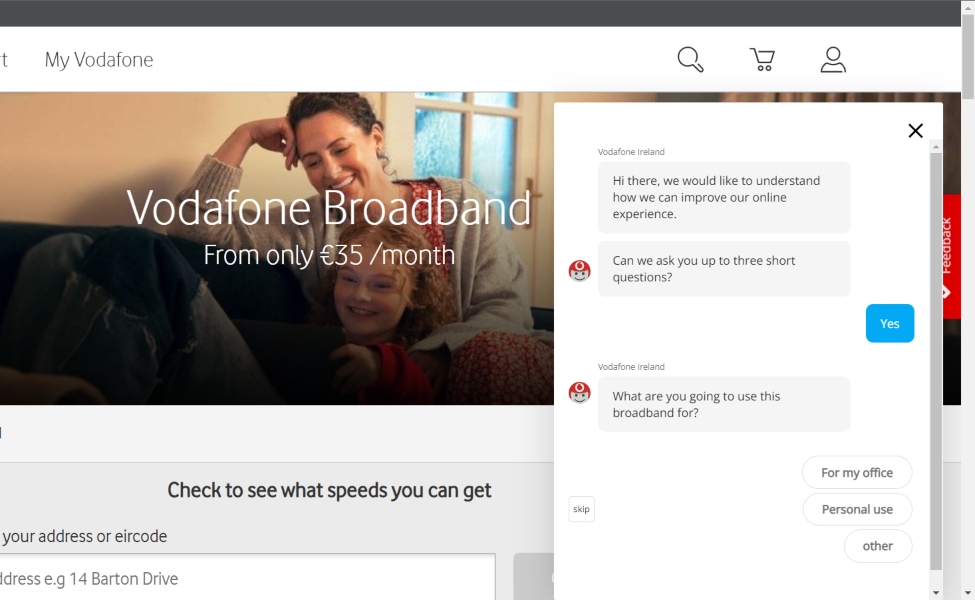Image resolution: width=975 pixels, height=600 pixels.
Task: Open the site search magnifier icon
Action: point(689,59)
